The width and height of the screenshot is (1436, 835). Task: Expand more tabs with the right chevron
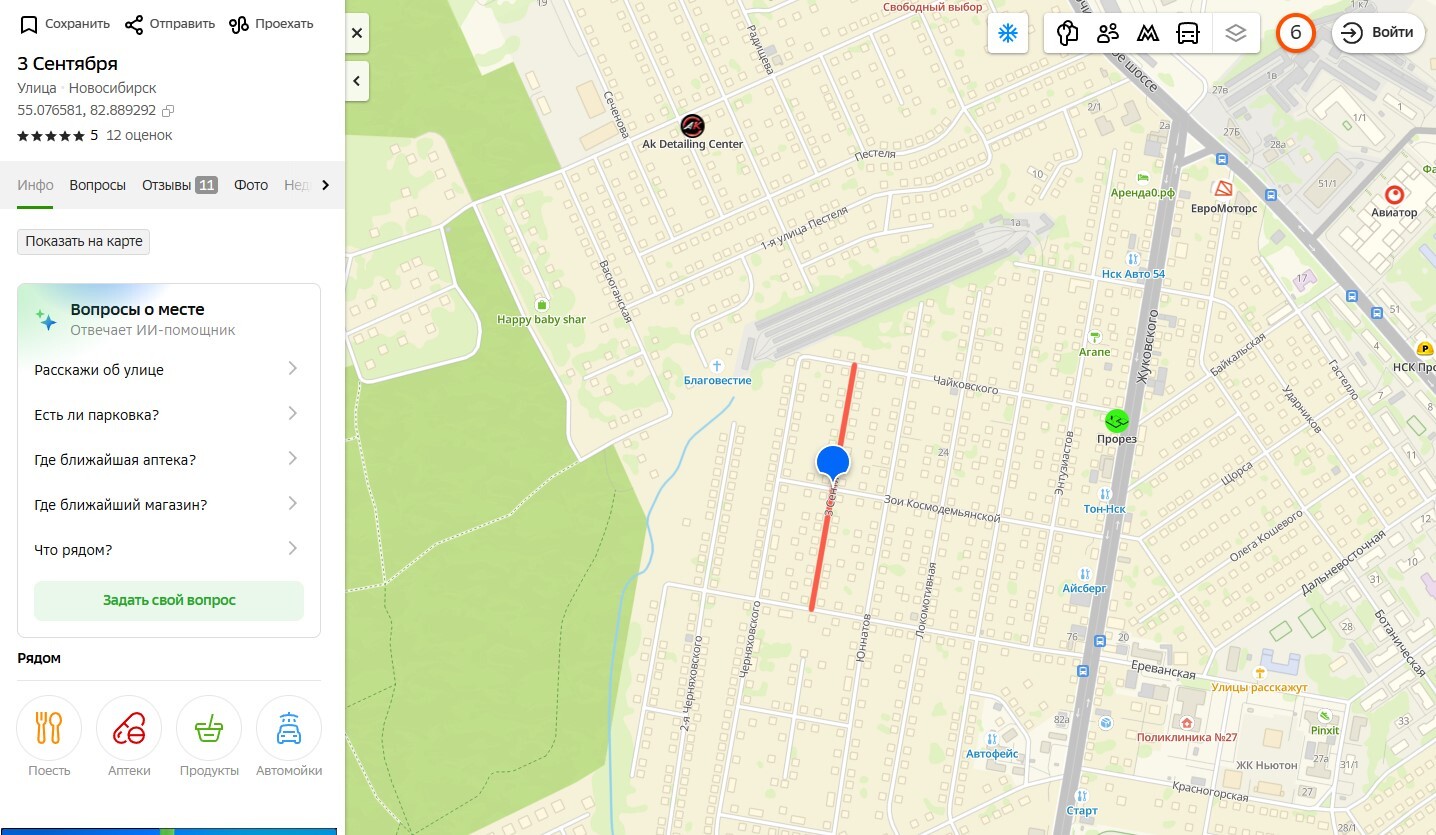(x=325, y=185)
